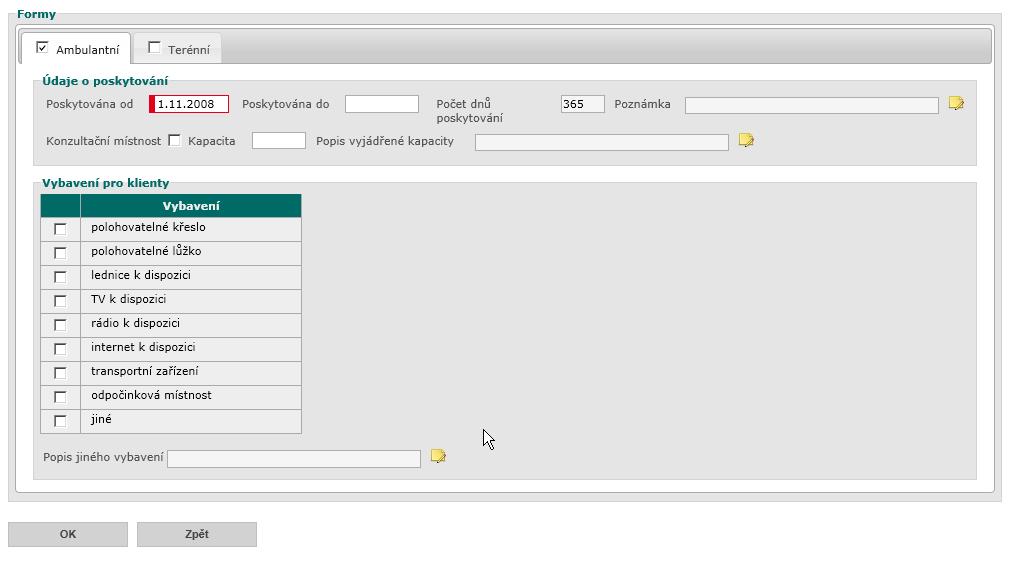Focus the Počet dnů poskytování field

click(582, 104)
